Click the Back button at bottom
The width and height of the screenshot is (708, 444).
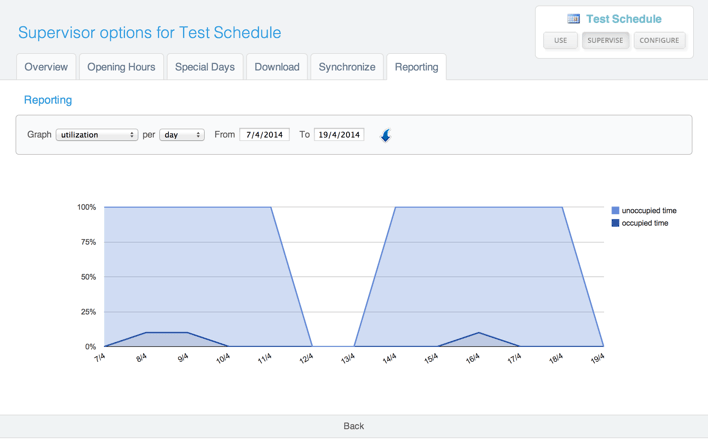[x=354, y=426]
